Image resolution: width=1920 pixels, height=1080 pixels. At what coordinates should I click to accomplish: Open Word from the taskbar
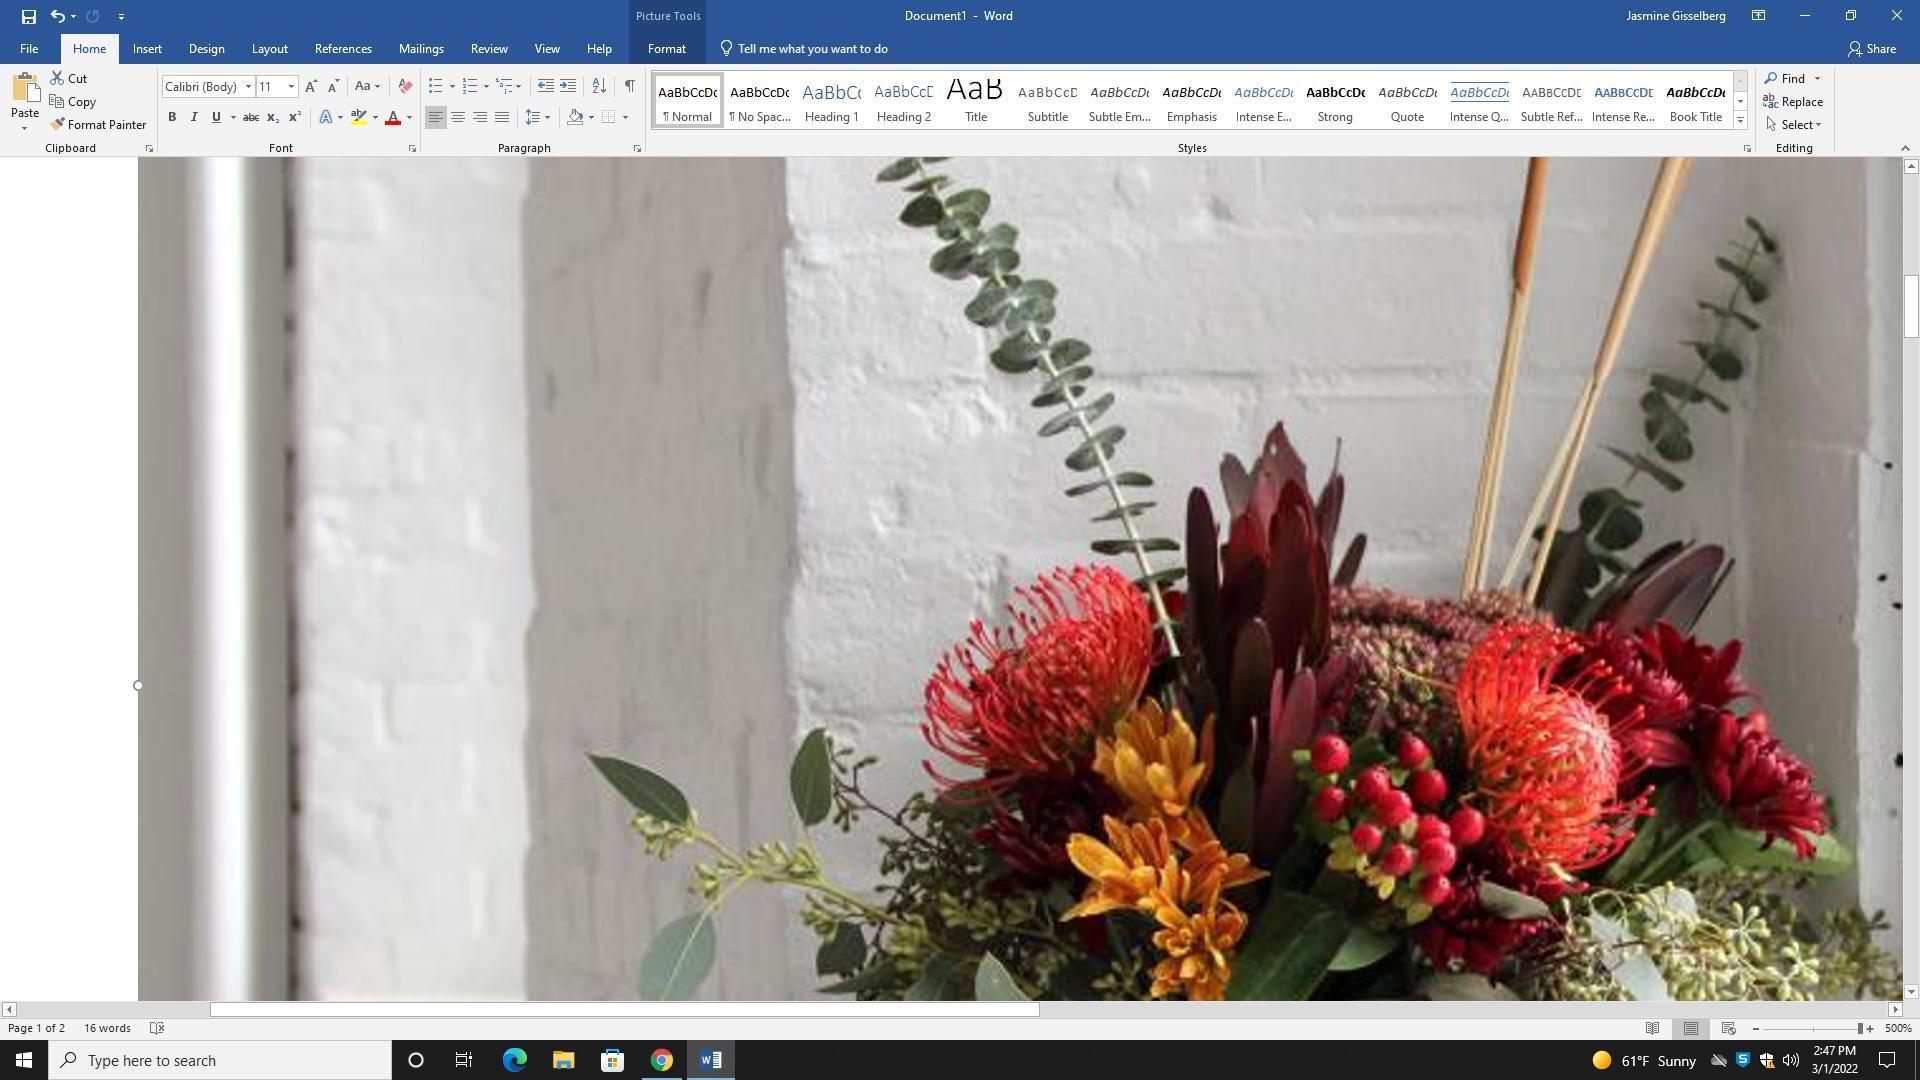(710, 1060)
